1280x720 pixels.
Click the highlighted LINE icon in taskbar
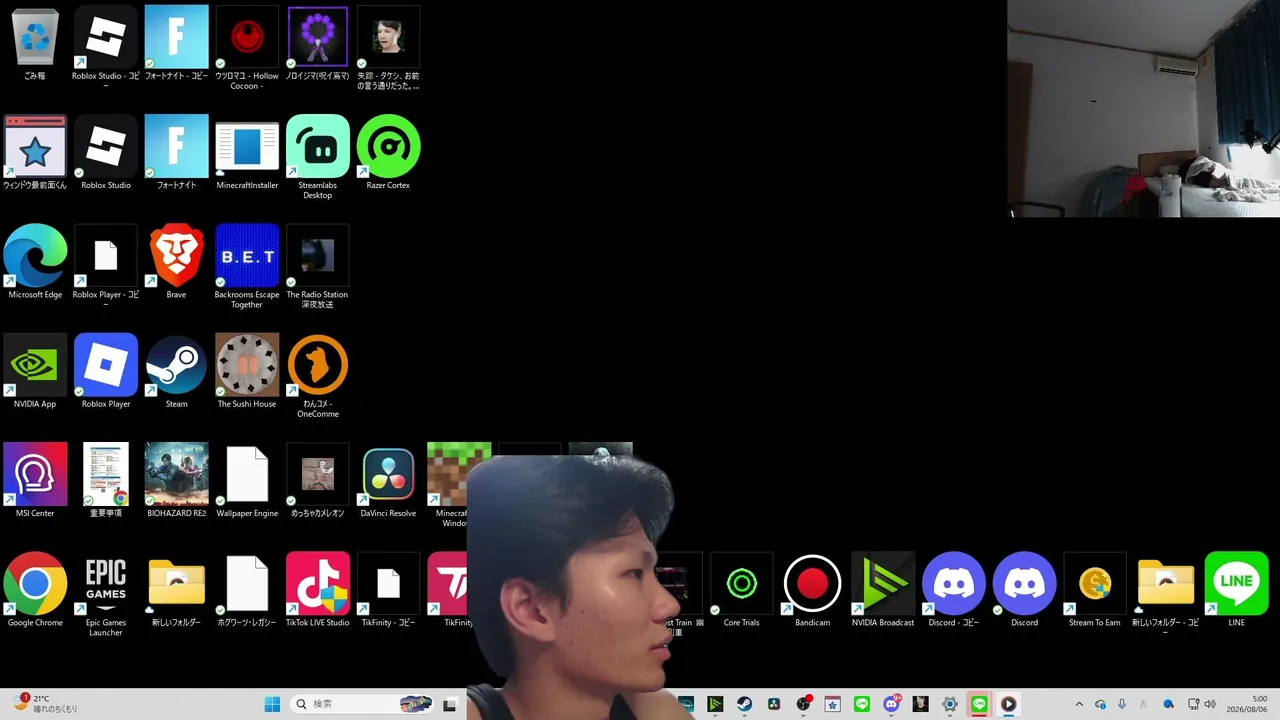979,704
